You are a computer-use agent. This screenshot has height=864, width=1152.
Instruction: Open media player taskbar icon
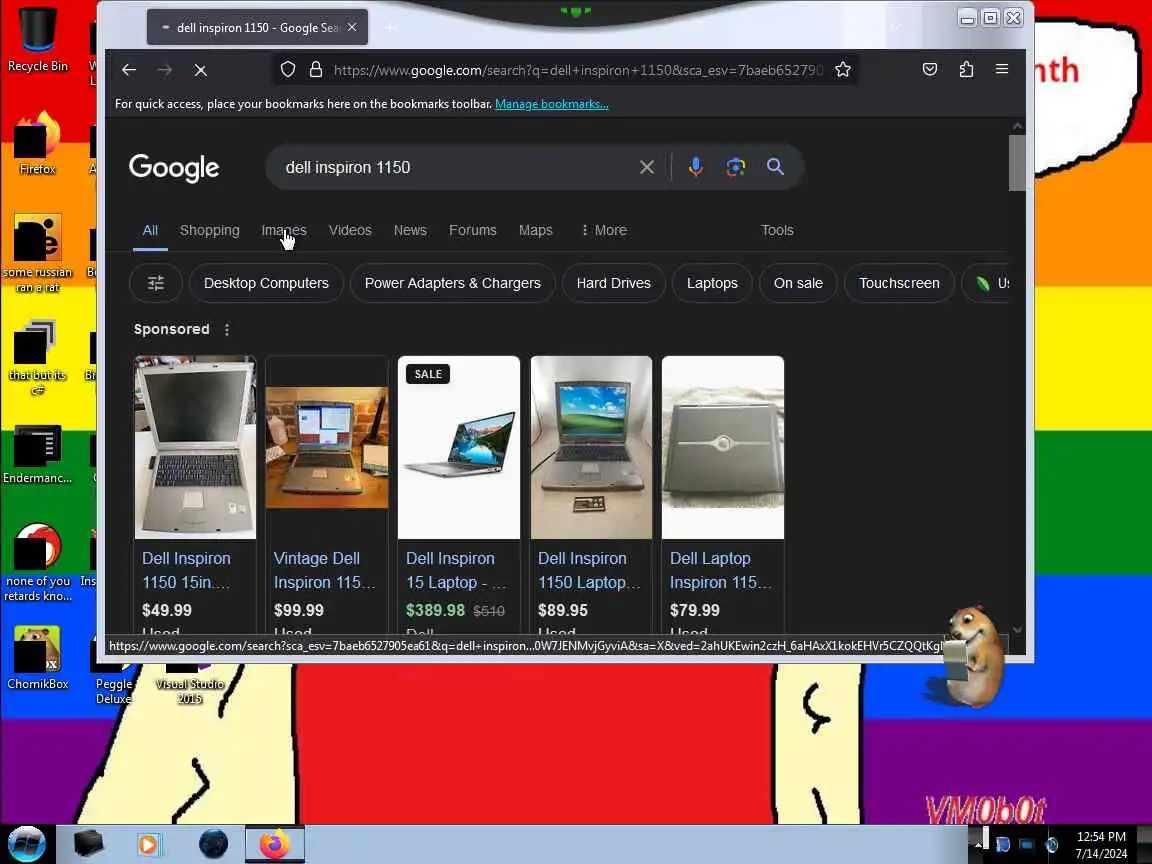point(149,844)
